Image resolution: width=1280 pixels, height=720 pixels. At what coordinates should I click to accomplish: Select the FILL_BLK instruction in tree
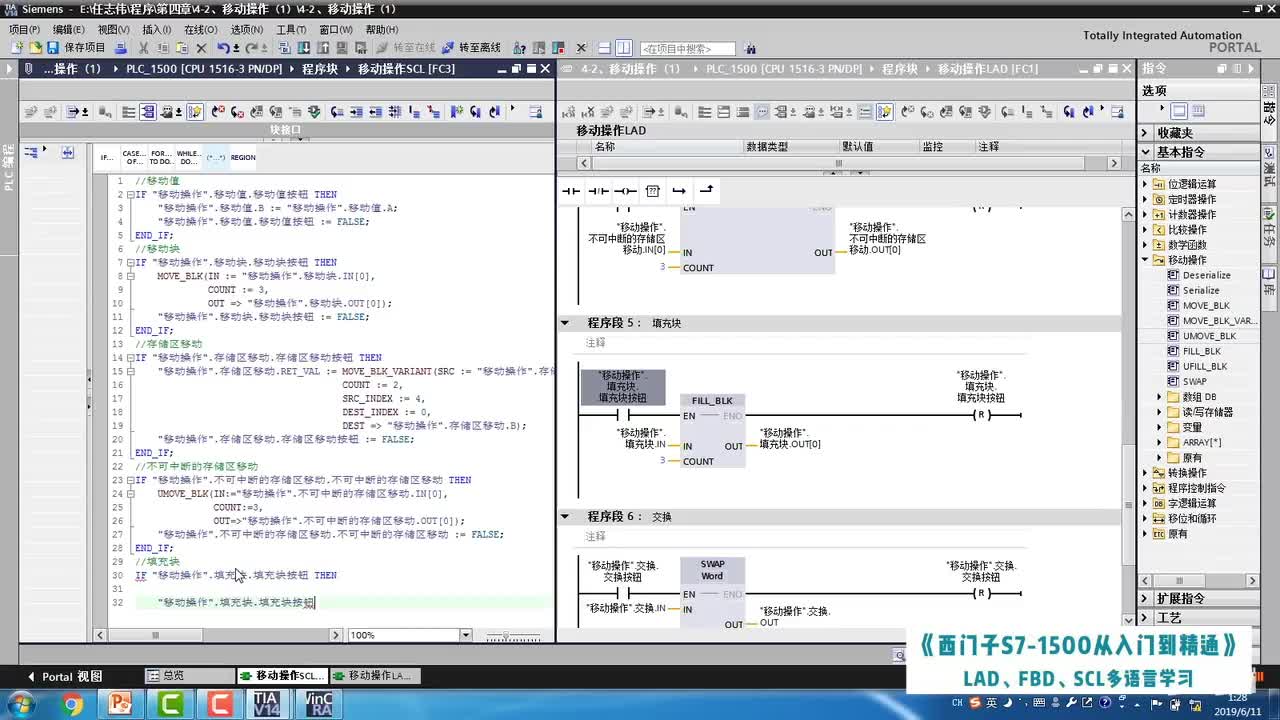1201,351
